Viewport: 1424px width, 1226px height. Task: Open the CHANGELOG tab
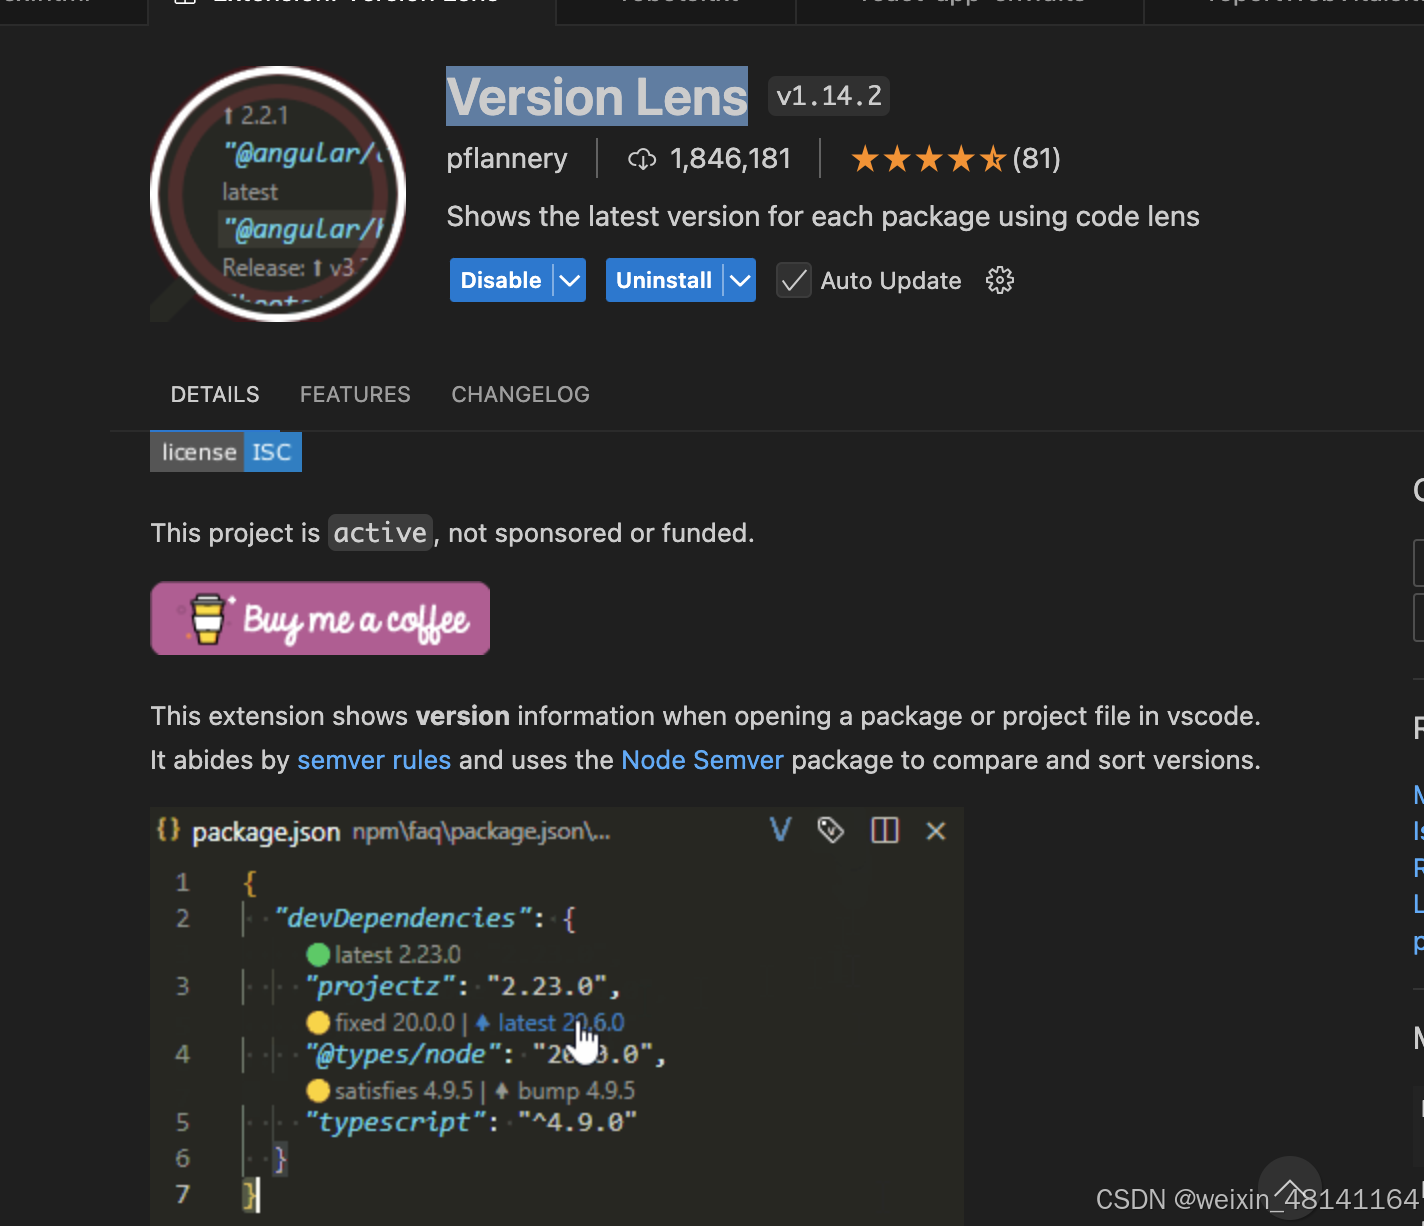520,394
